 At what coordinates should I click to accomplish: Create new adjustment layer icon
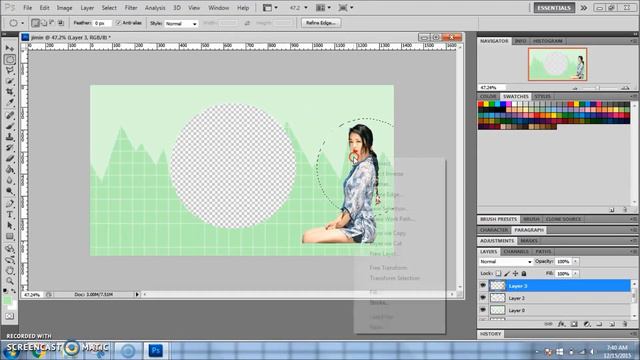[x=587, y=324]
